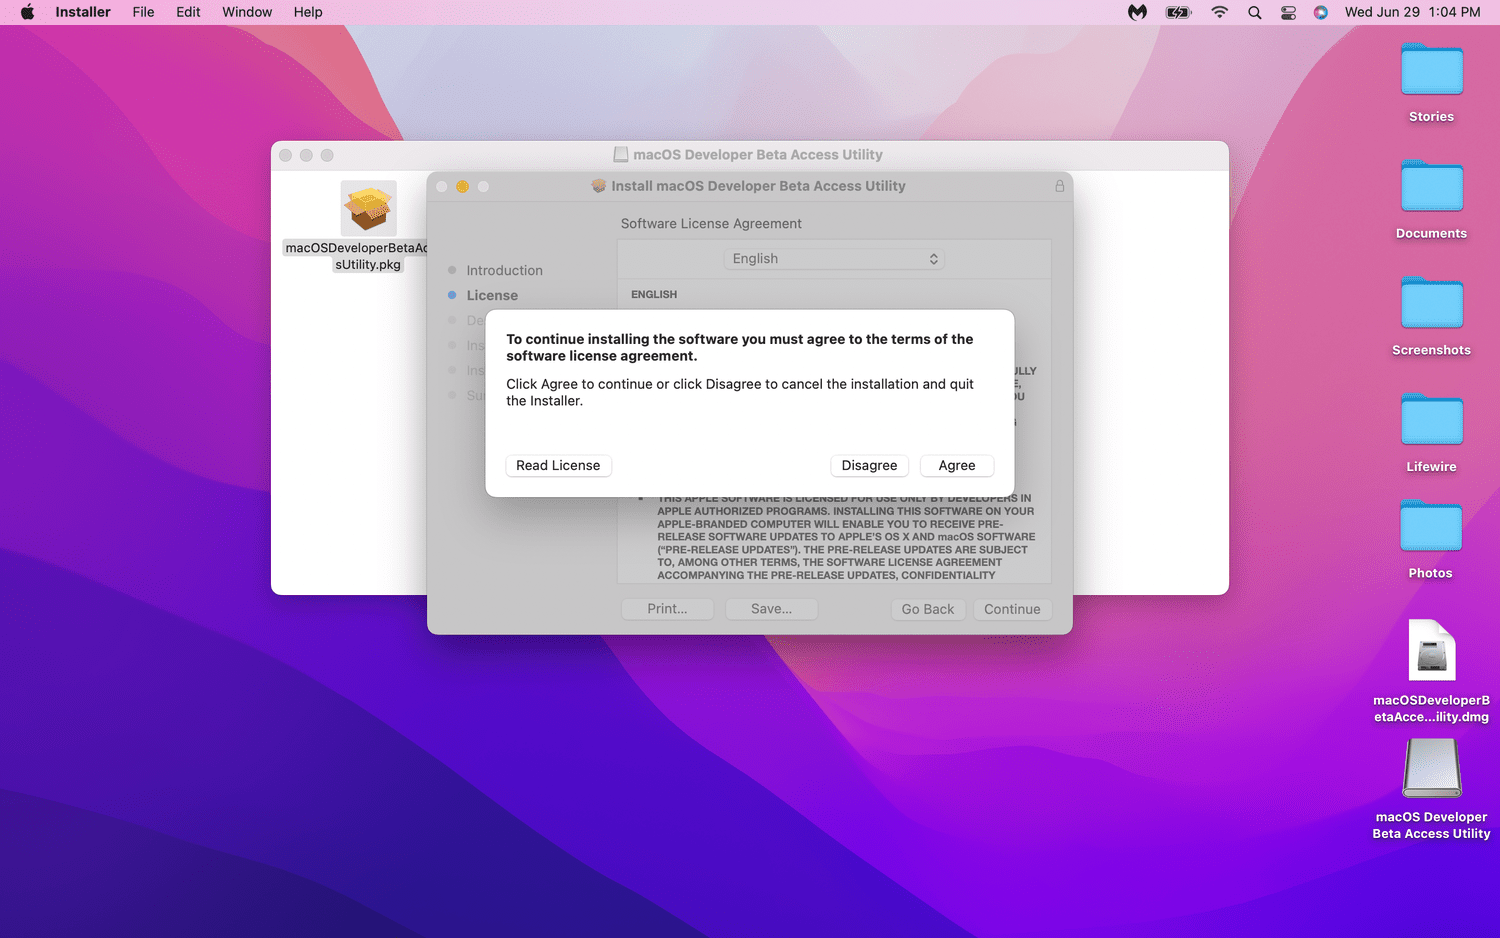Screen dimensions: 1500x938
Task: Select the Photos folder on desktop
Action: click(x=1431, y=527)
